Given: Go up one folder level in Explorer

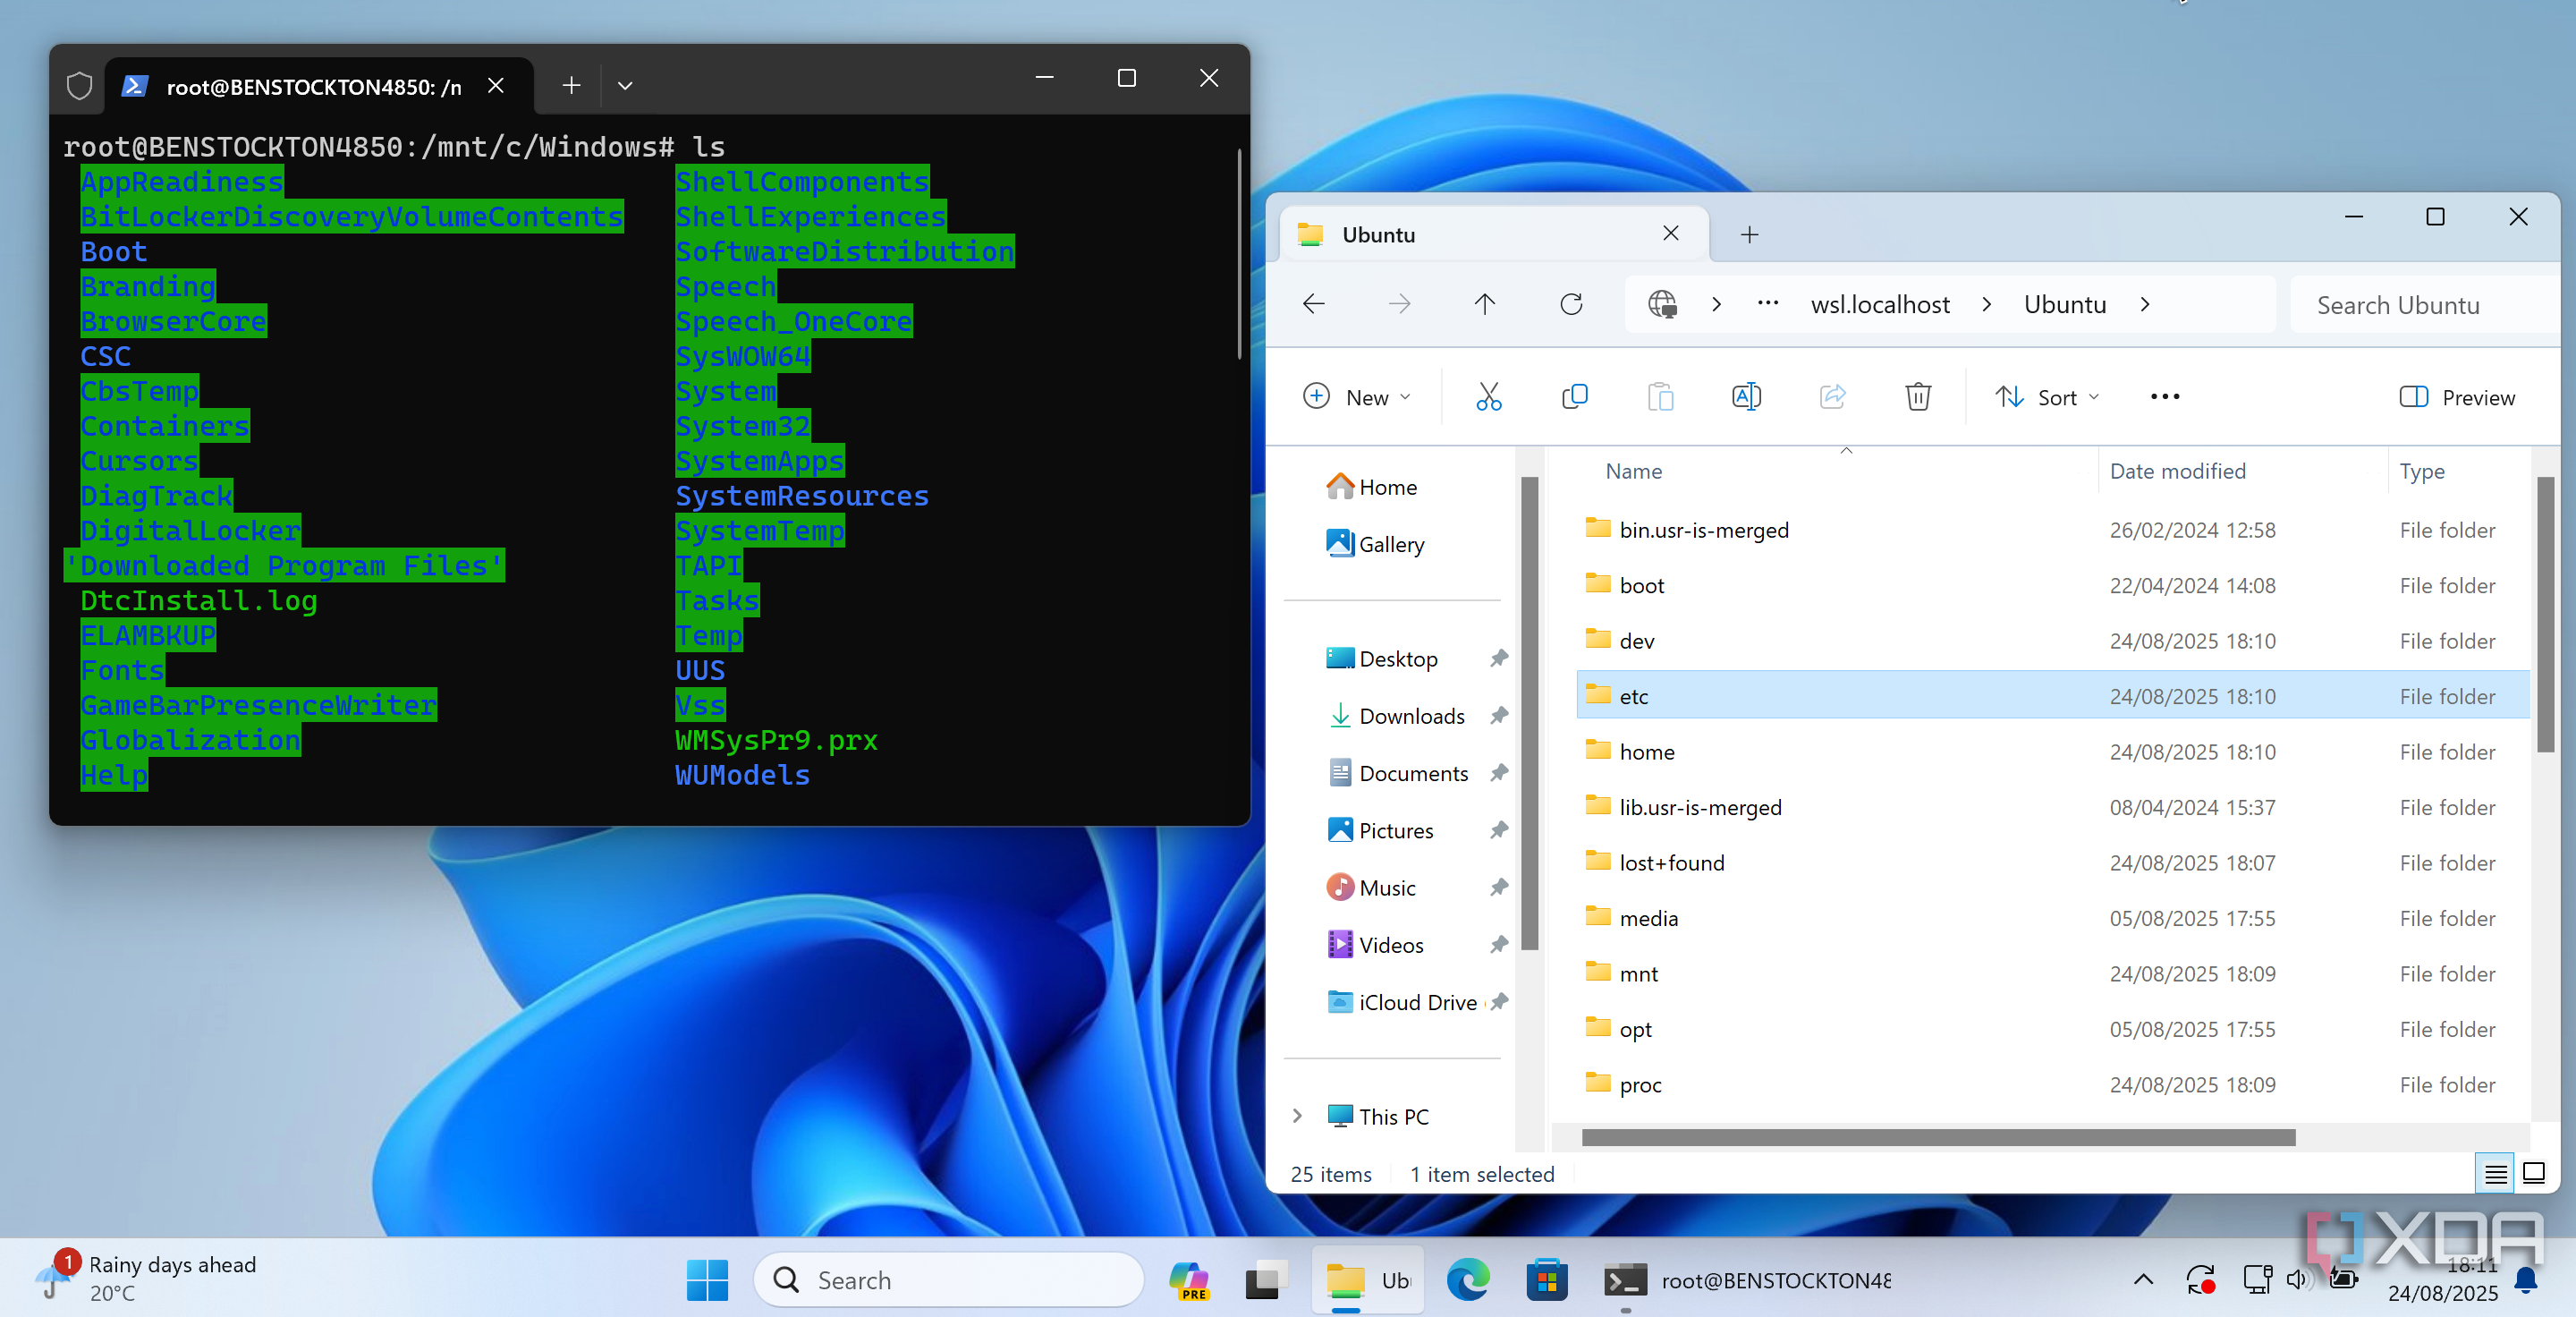Looking at the screenshot, I should (1485, 304).
